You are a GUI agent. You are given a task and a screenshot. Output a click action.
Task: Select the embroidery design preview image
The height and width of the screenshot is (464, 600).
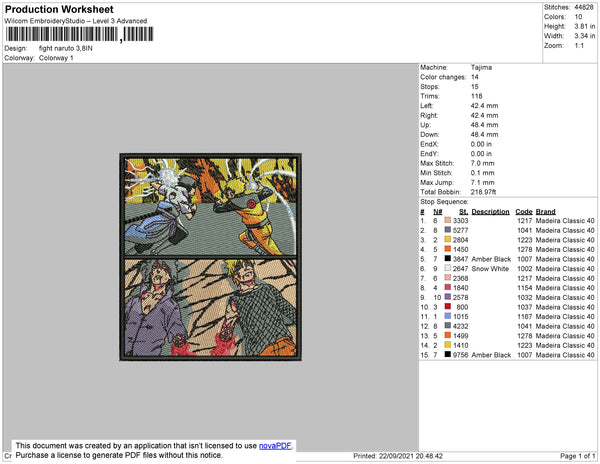[x=210, y=257]
